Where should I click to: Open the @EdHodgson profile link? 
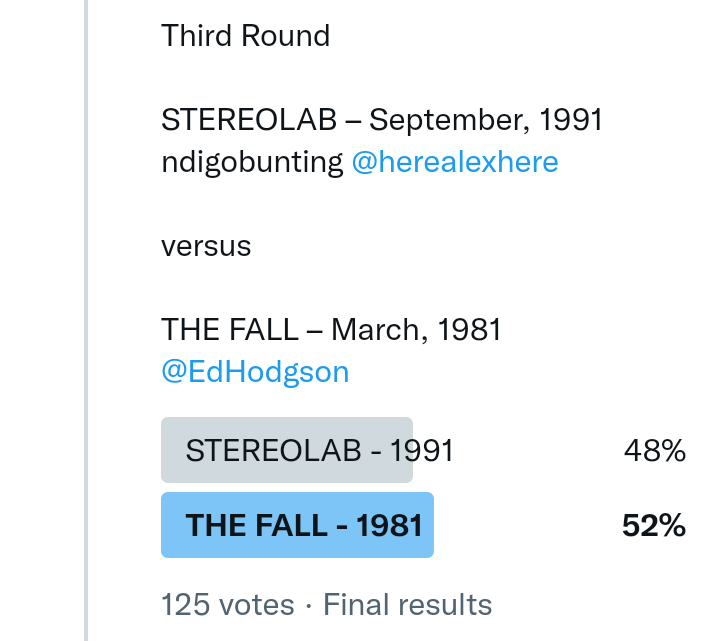255,372
